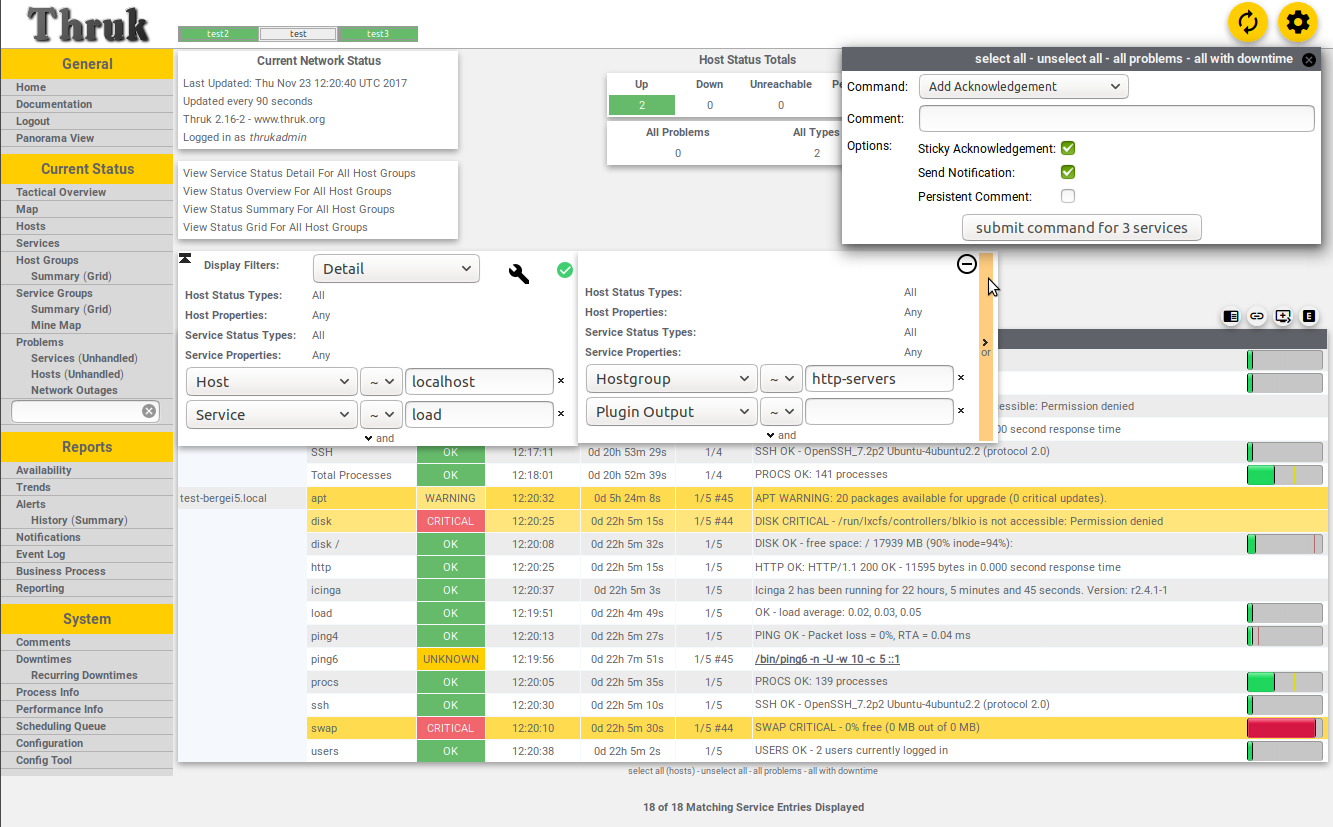Click the green checkmark apply filter icon

[565, 270]
